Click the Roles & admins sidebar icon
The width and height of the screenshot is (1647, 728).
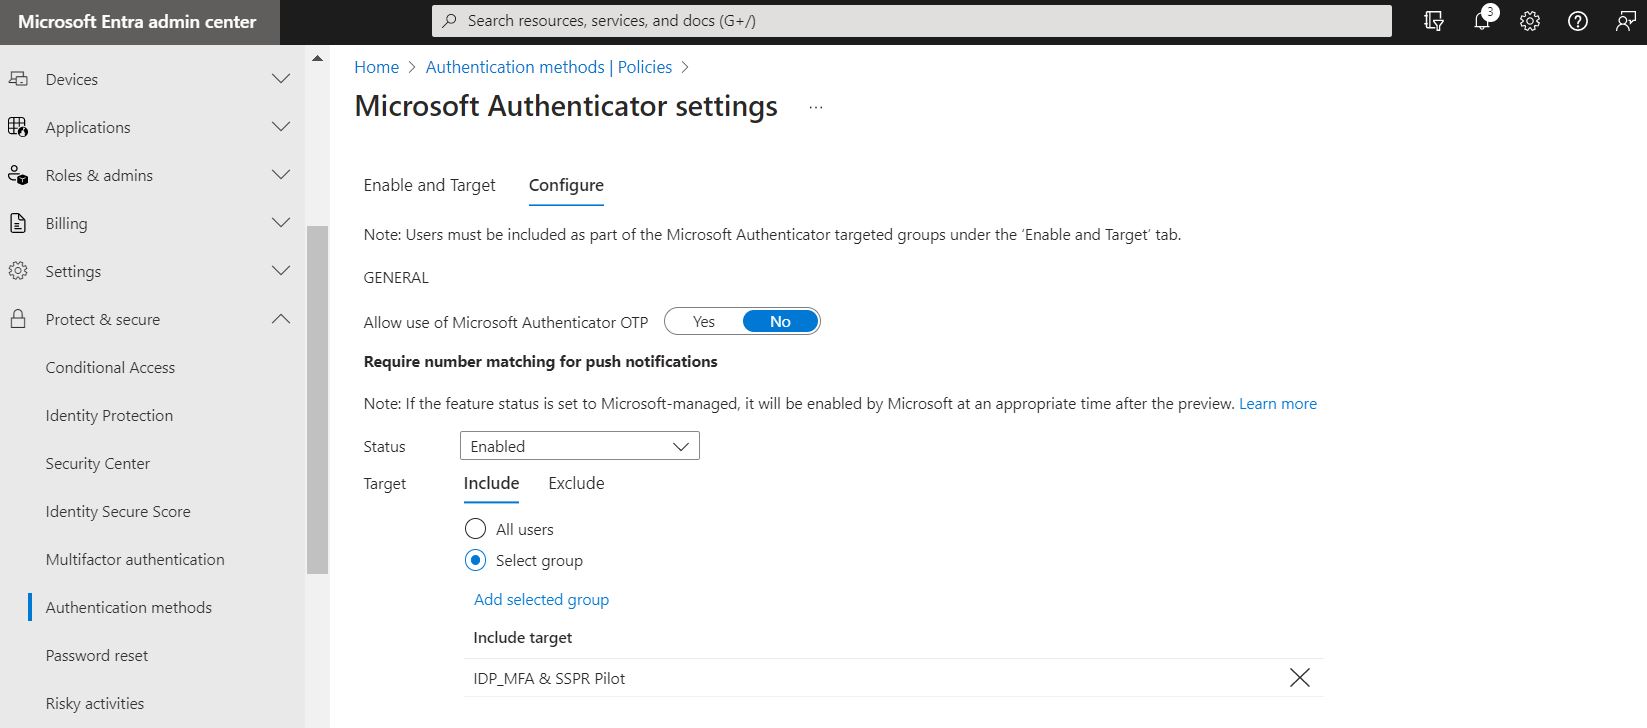18,175
